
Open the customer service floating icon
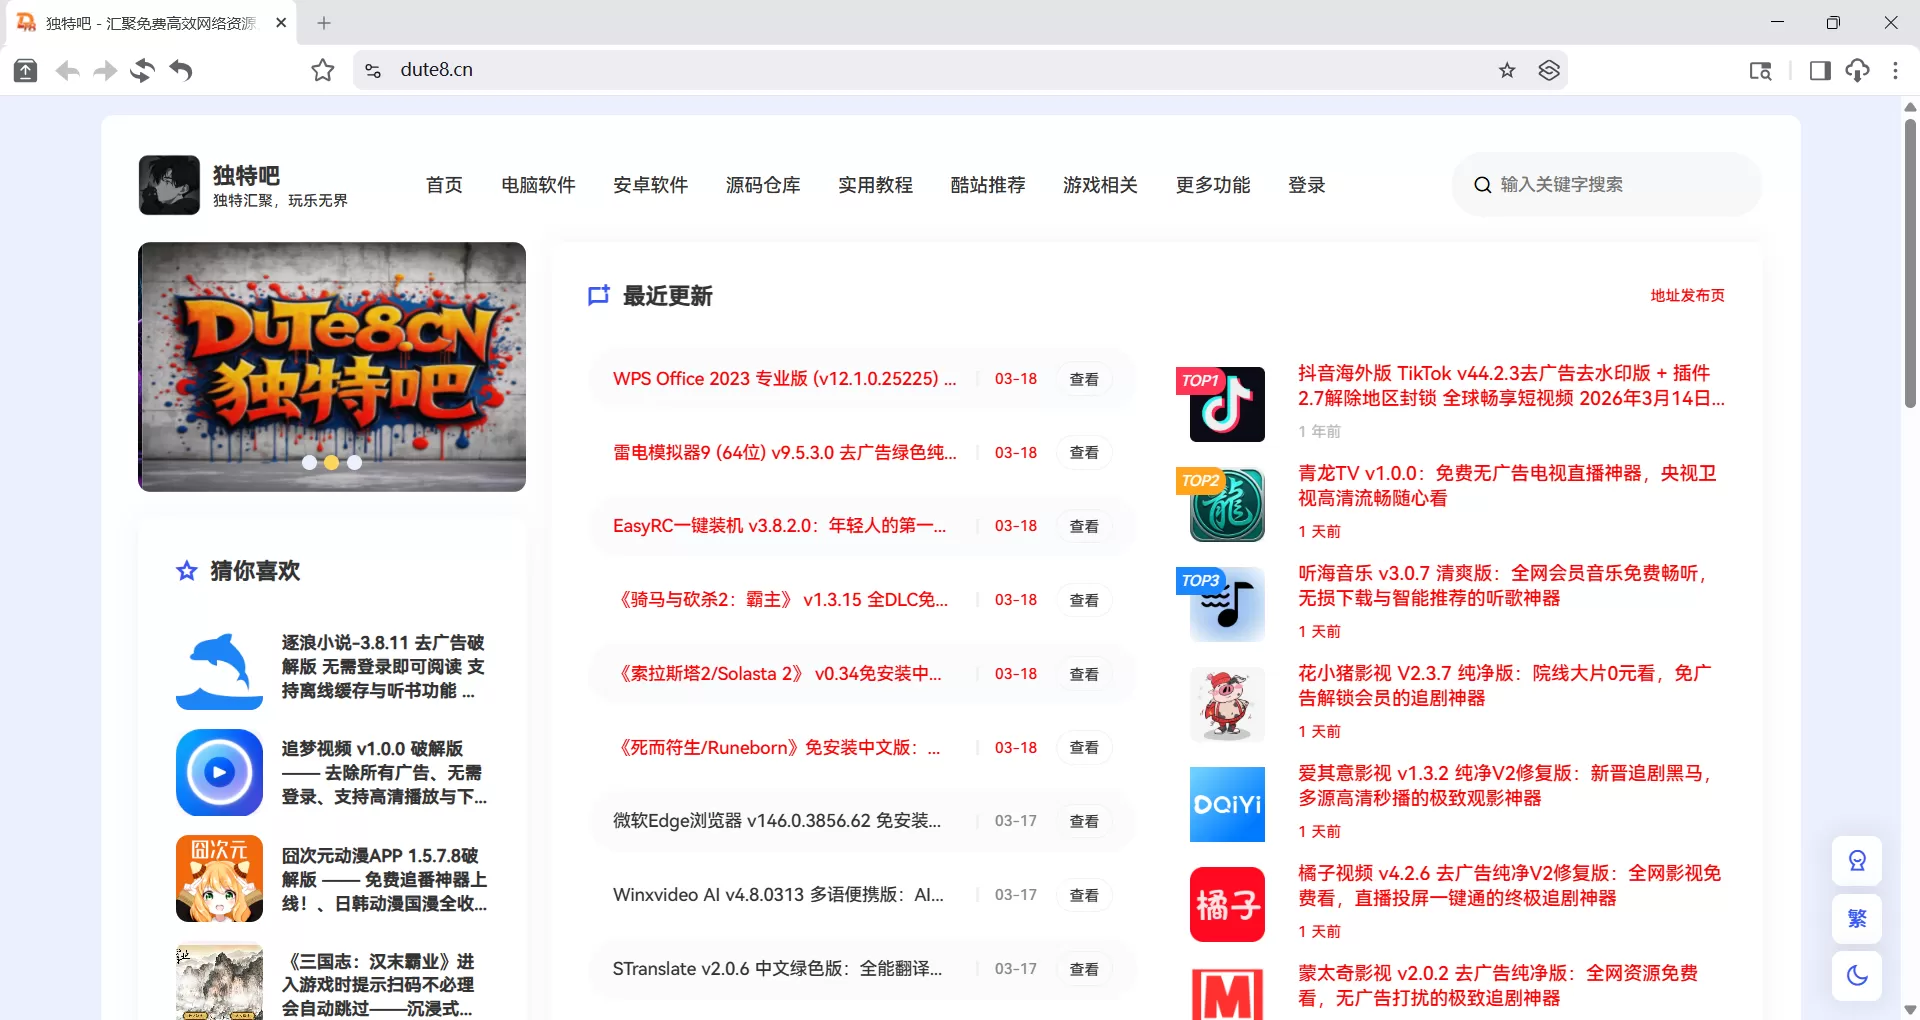(x=1856, y=860)
